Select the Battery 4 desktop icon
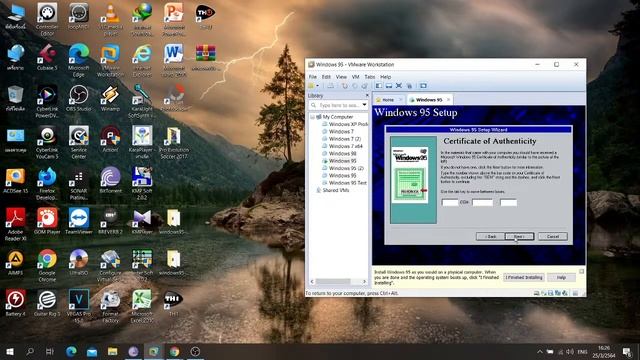 pos(16,303)
